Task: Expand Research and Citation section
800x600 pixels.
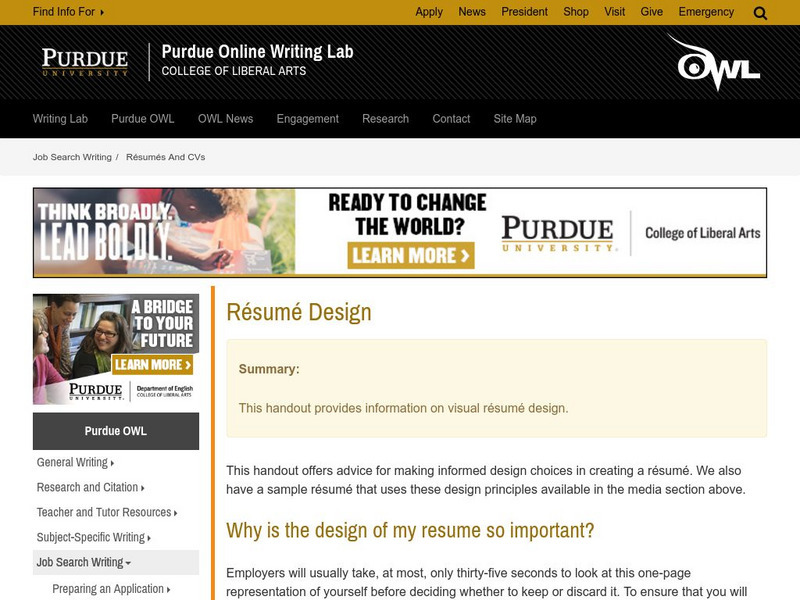Action: click(90, 487)
